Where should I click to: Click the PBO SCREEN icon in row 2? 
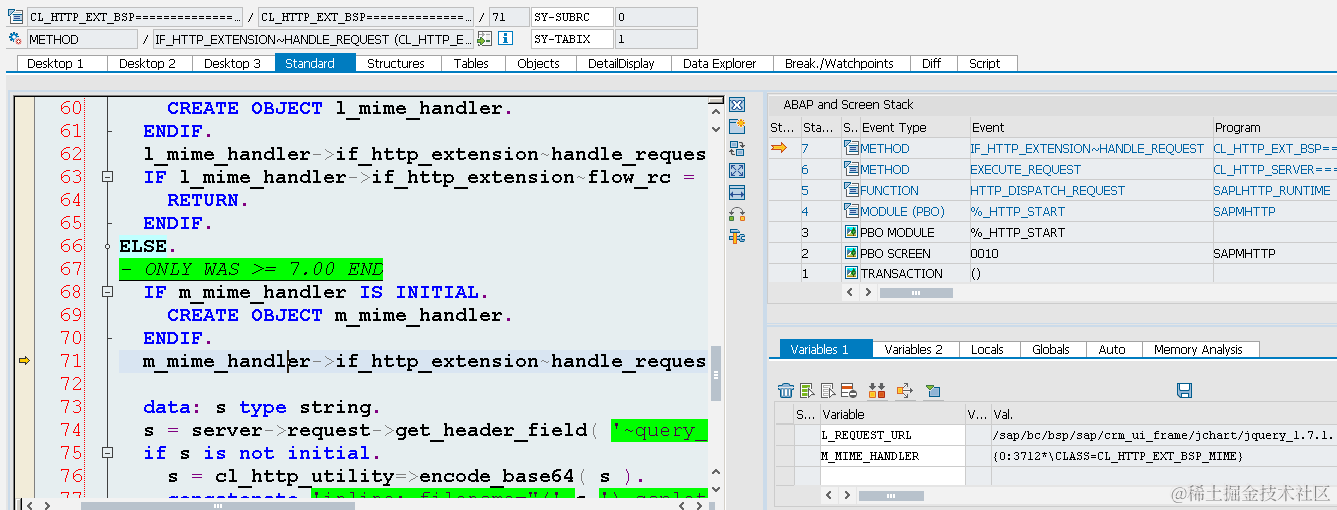tap(851, 253)
